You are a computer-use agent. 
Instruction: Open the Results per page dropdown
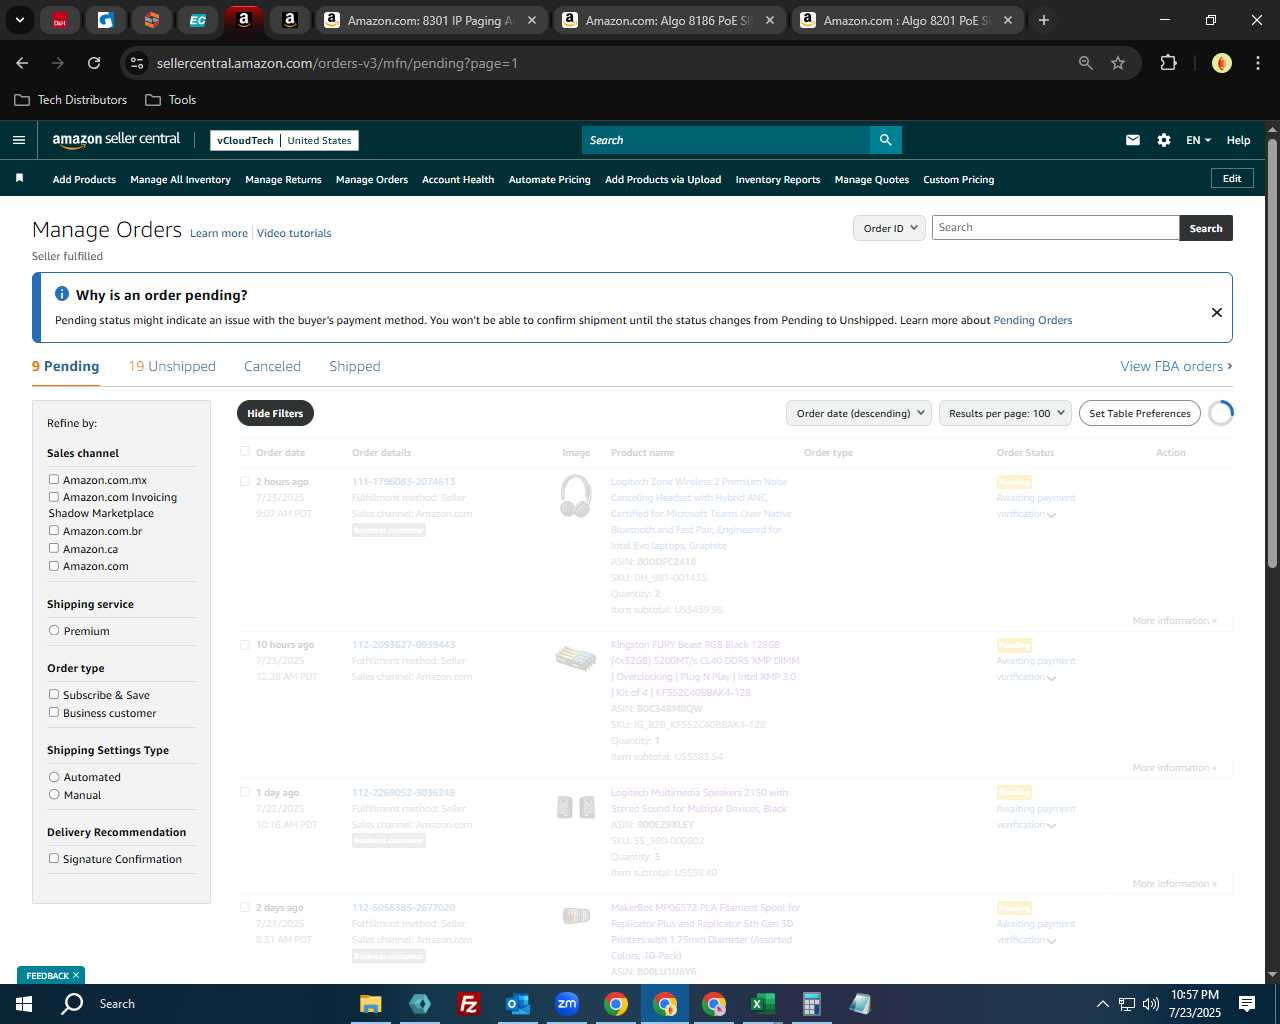(x=1005, y=413)
